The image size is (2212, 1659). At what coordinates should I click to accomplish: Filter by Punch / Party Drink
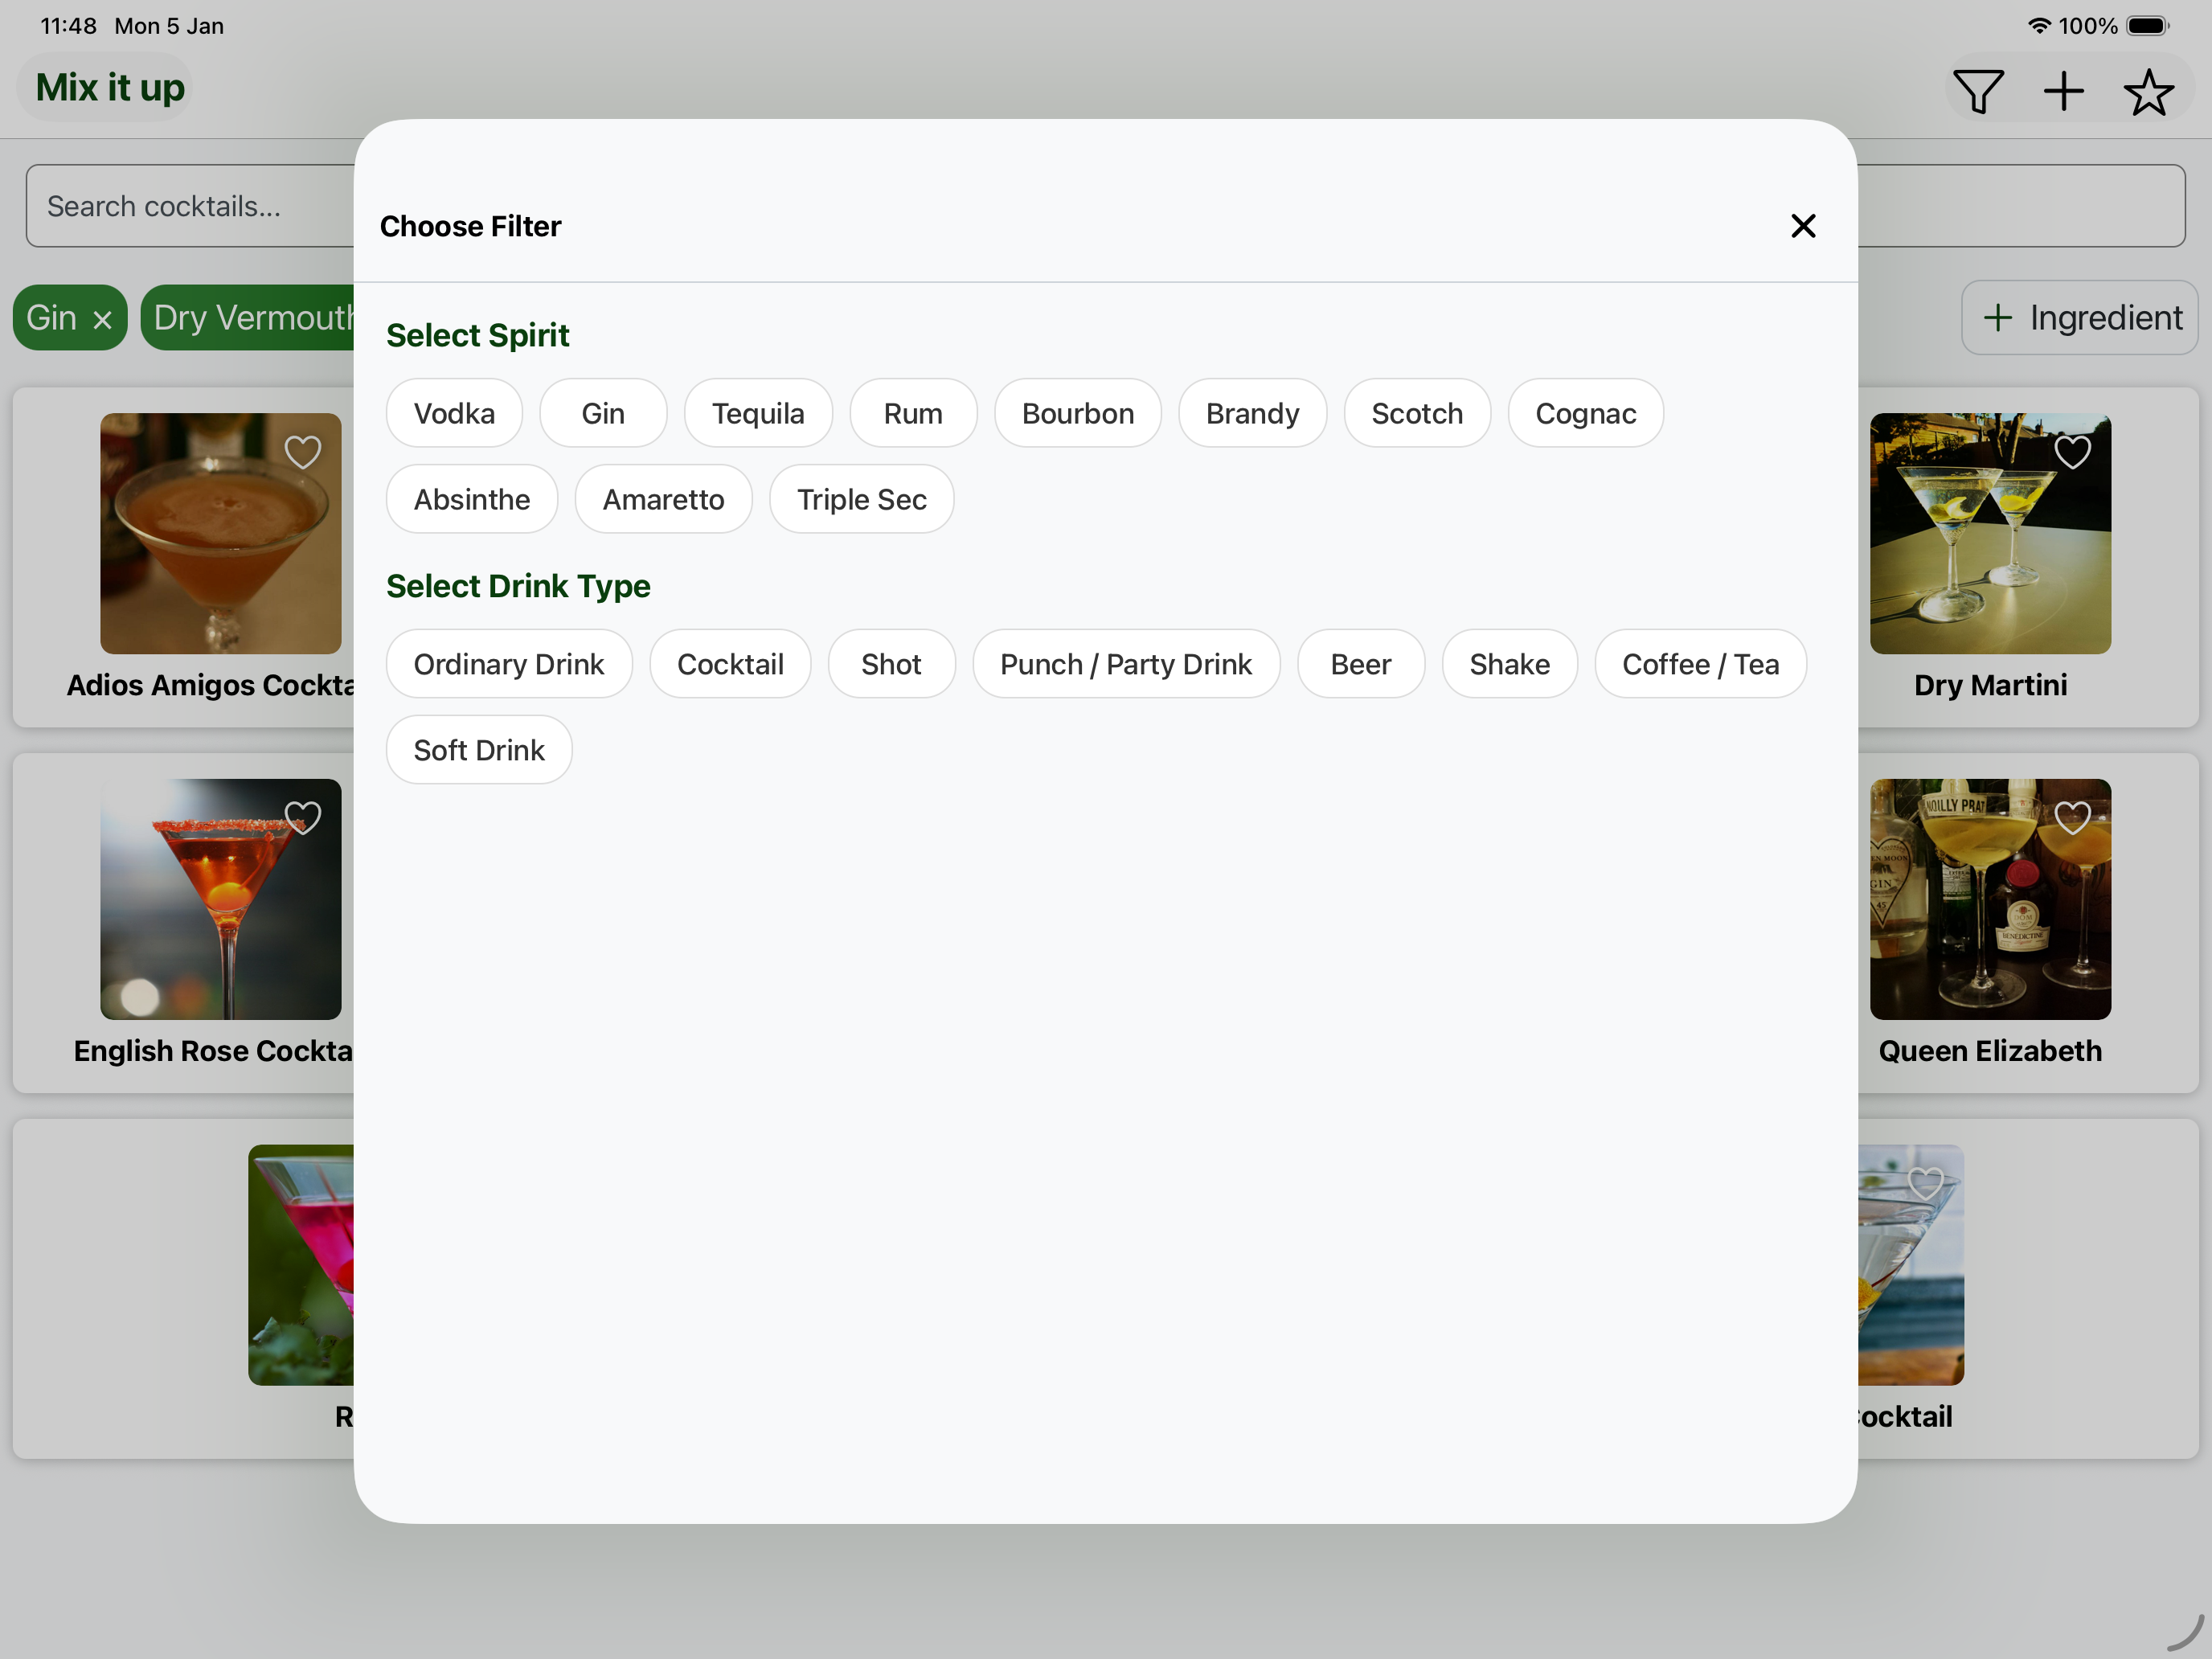1126,664
